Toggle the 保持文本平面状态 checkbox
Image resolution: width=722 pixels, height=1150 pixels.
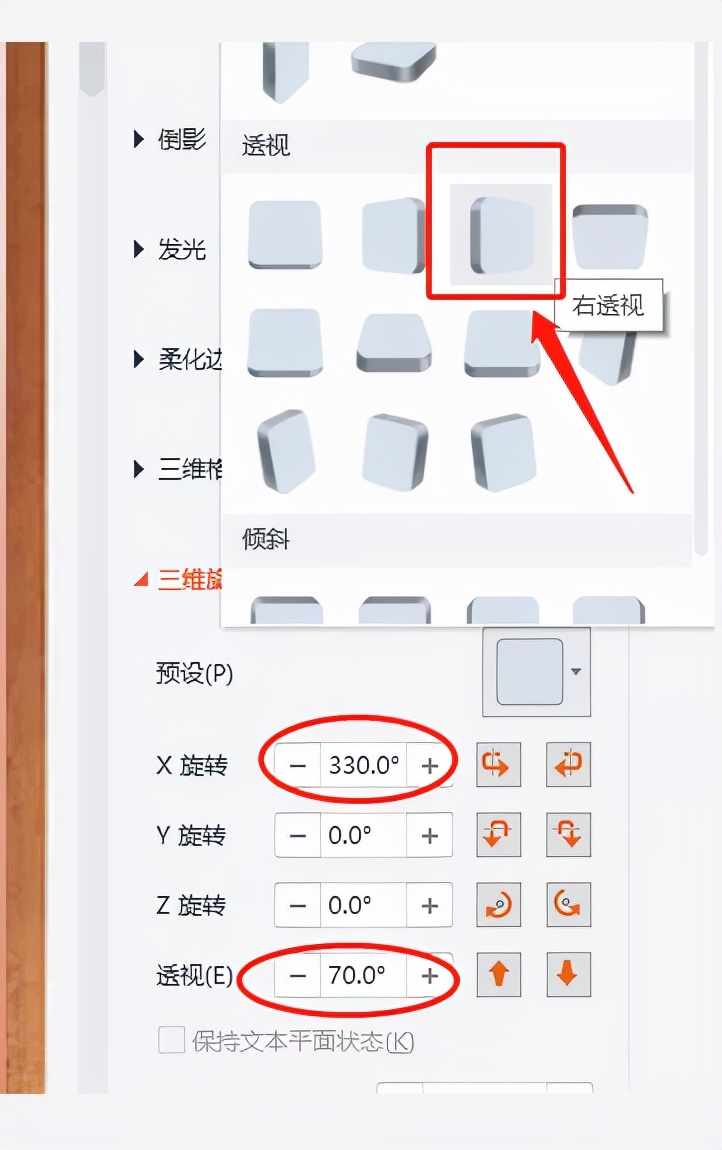tap(172, 1040)
